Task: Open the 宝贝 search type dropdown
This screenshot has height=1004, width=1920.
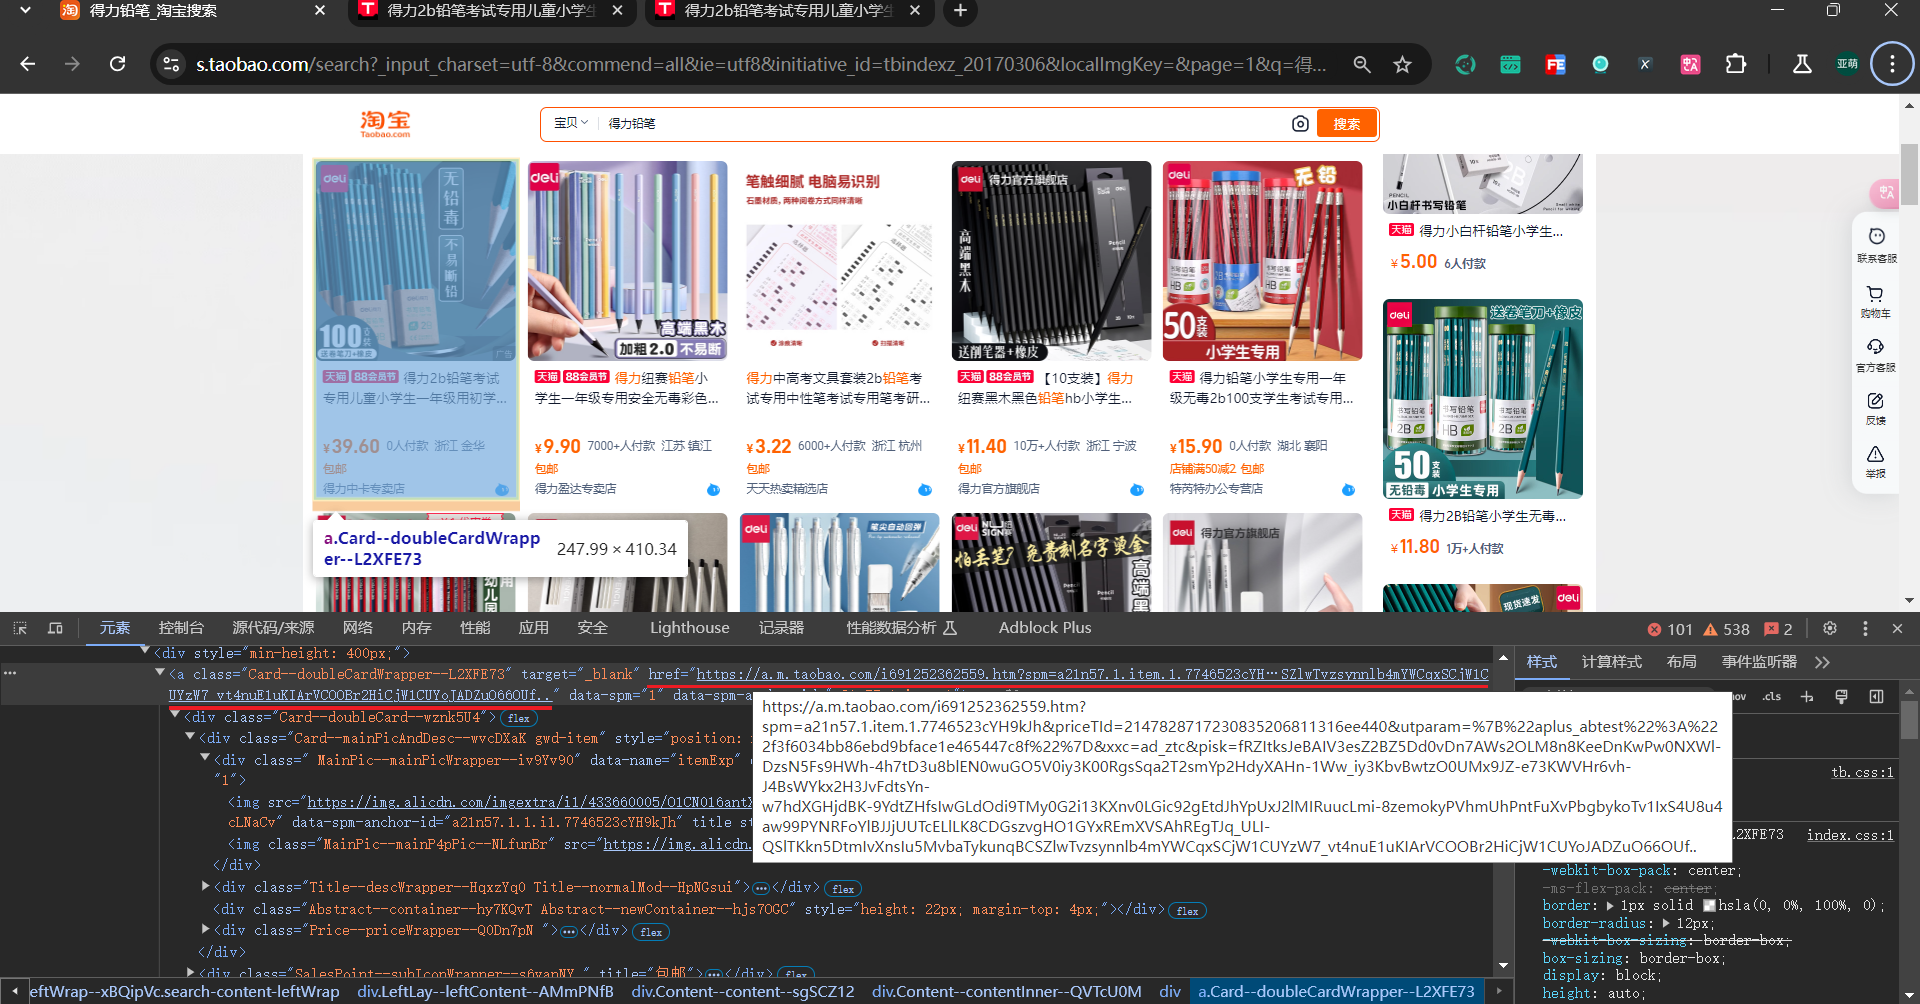Action: pyautogui.click(x=571, y=123)
